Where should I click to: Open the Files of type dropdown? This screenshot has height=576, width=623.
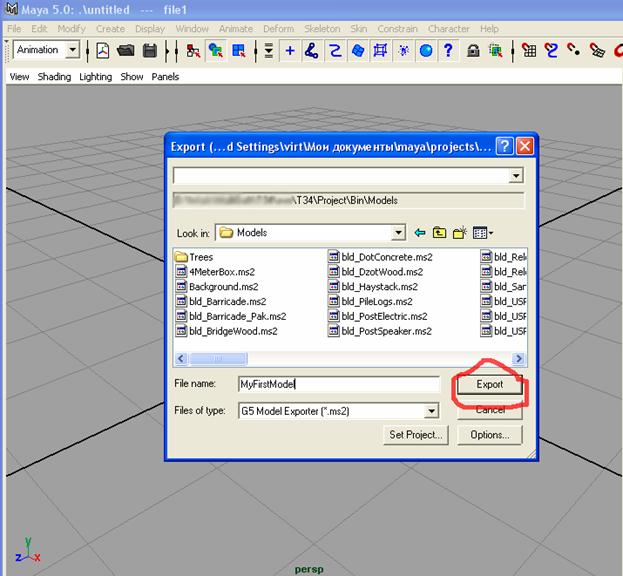[x=431, y=411]
